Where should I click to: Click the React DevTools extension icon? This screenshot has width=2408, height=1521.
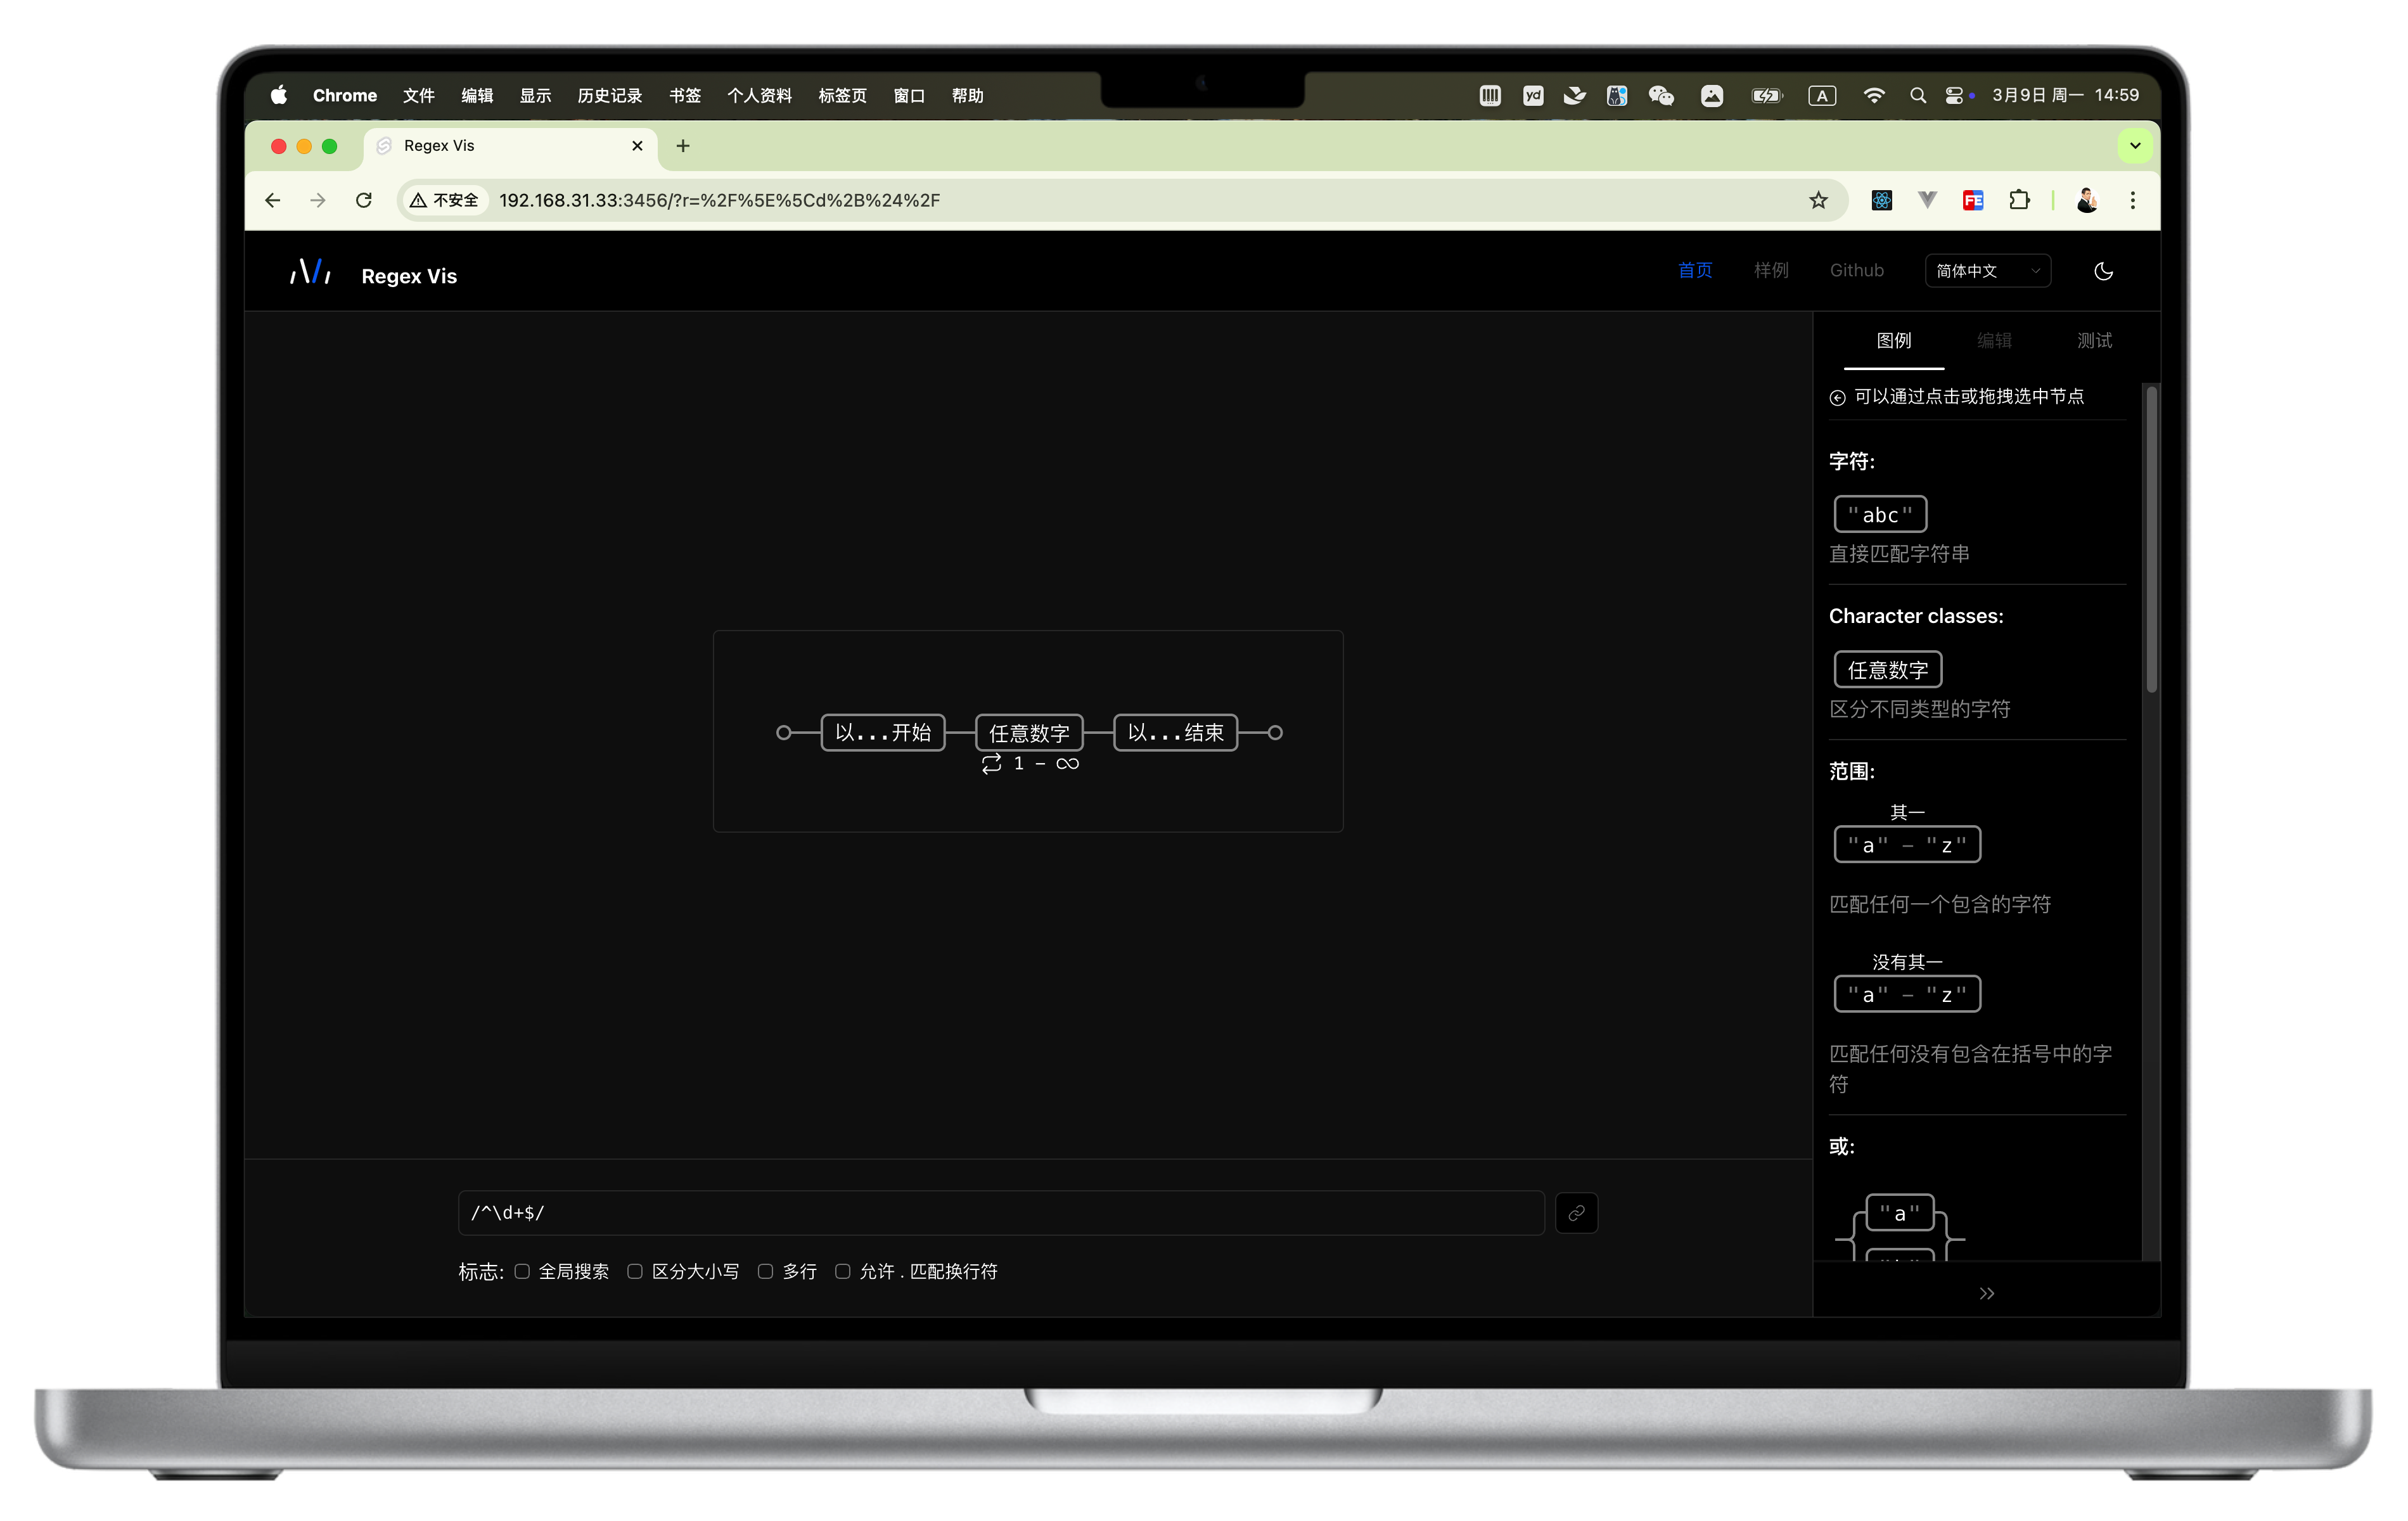(x=1881, y=201)
